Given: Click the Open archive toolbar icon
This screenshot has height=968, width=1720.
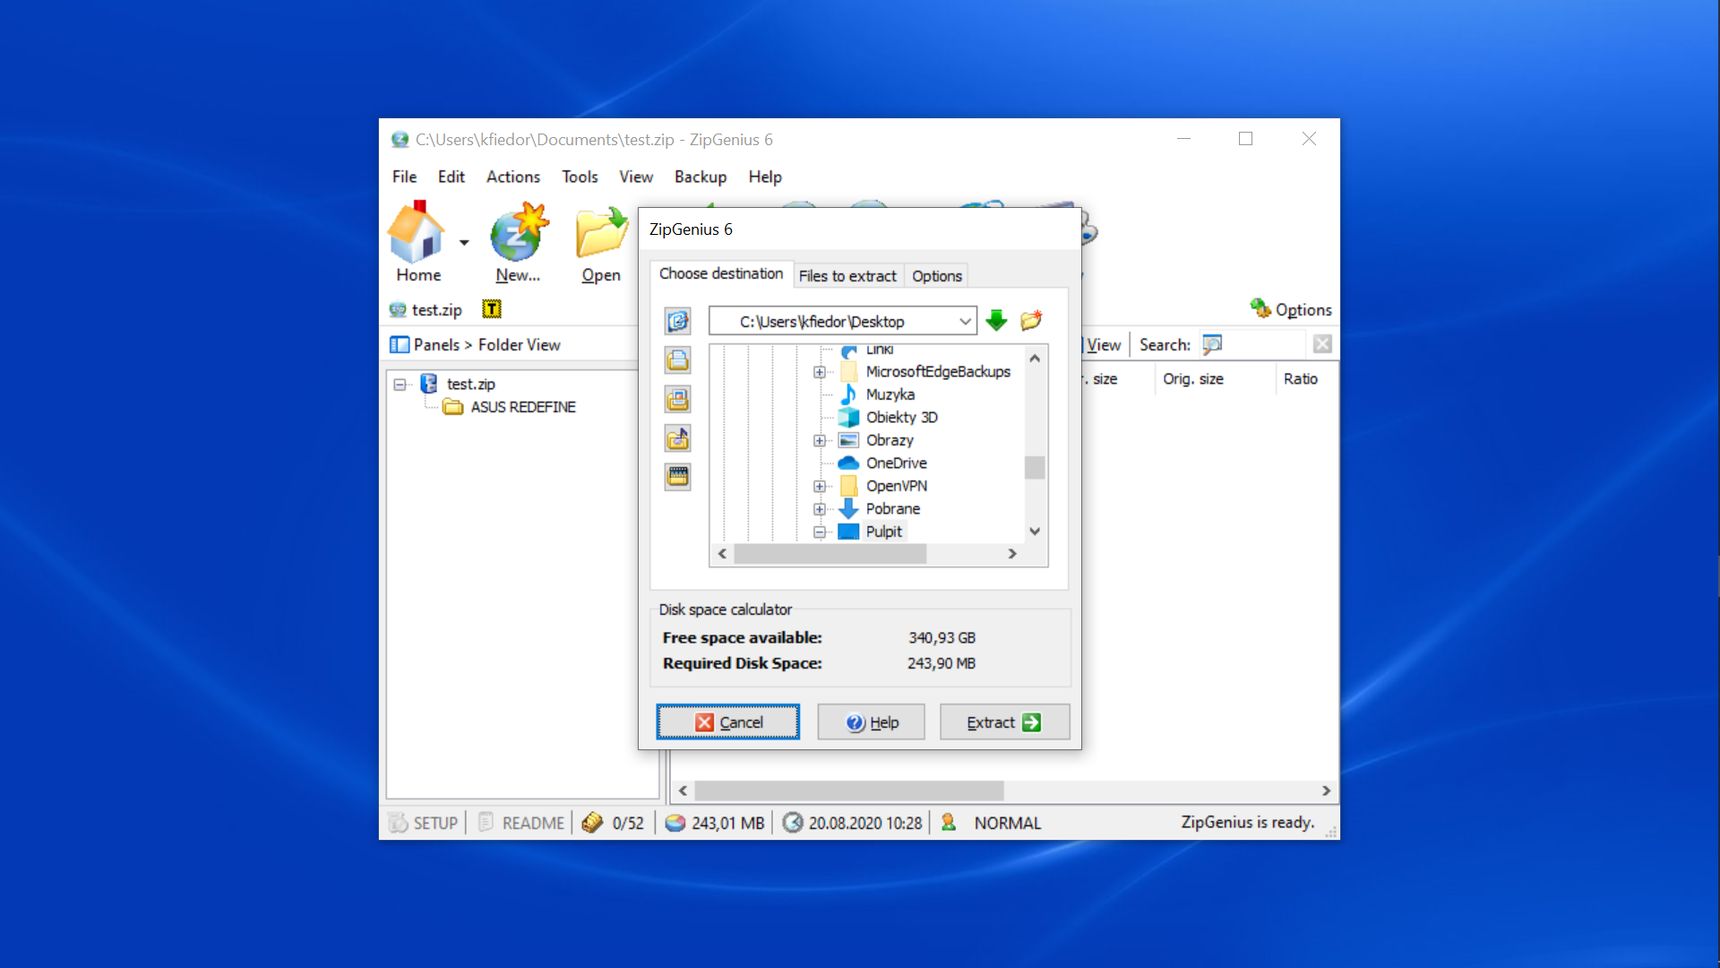Looking at the screenshot, I should (x=601, y=241).
